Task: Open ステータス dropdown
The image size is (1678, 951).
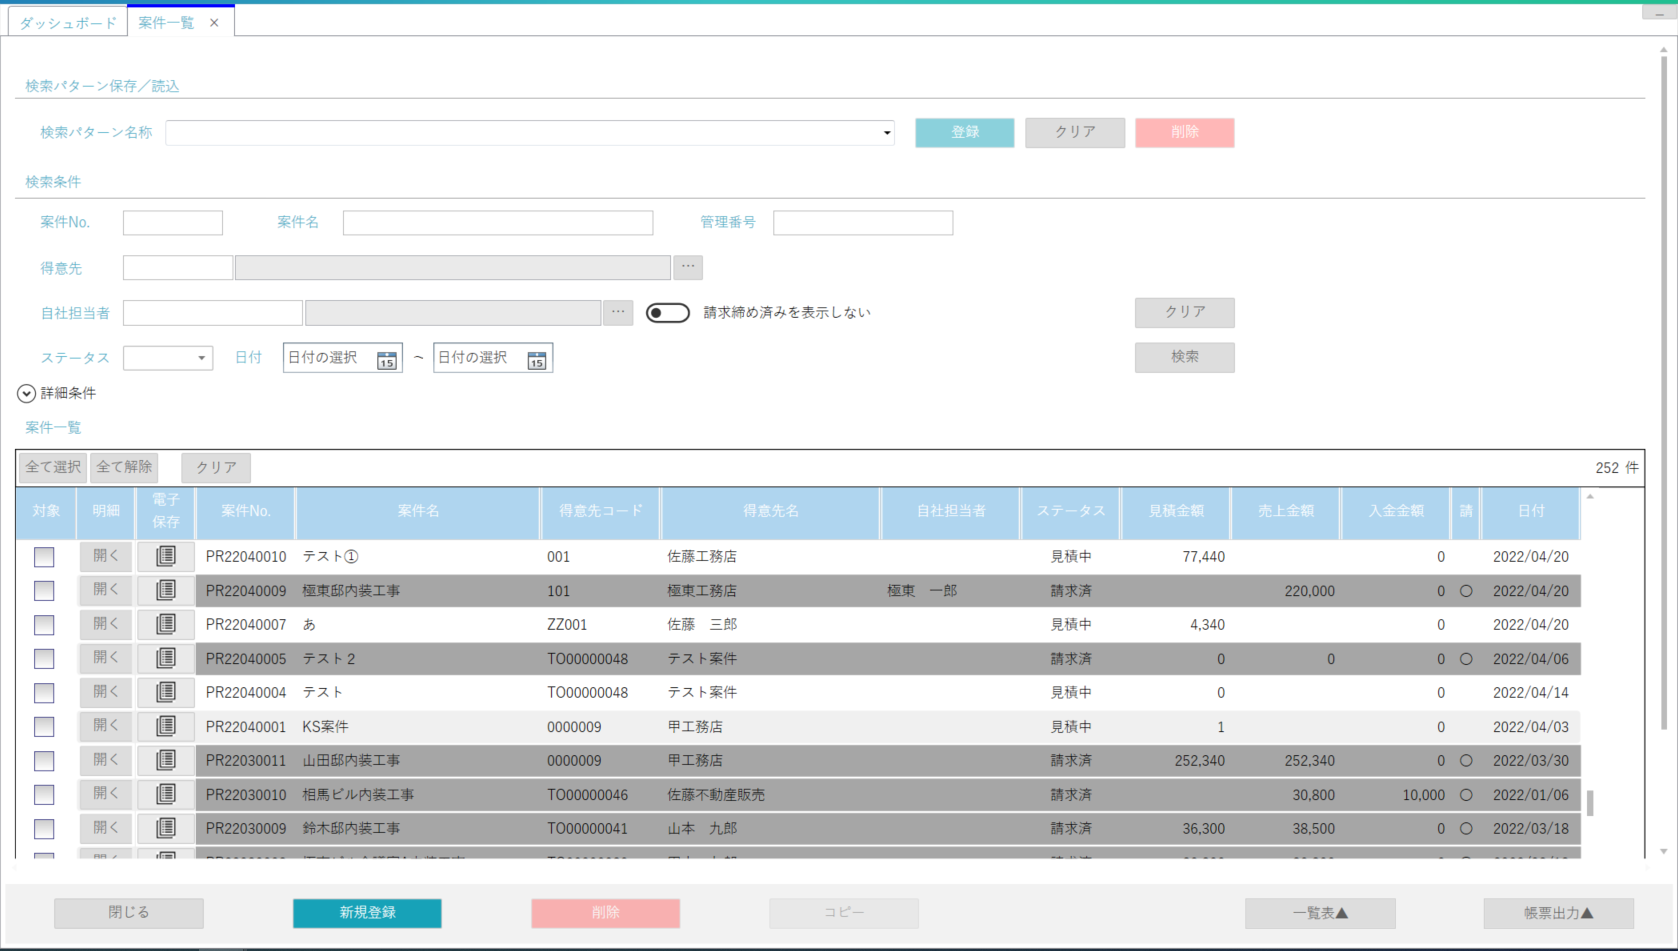Action: pyautogui.click(x=201, y=358)
